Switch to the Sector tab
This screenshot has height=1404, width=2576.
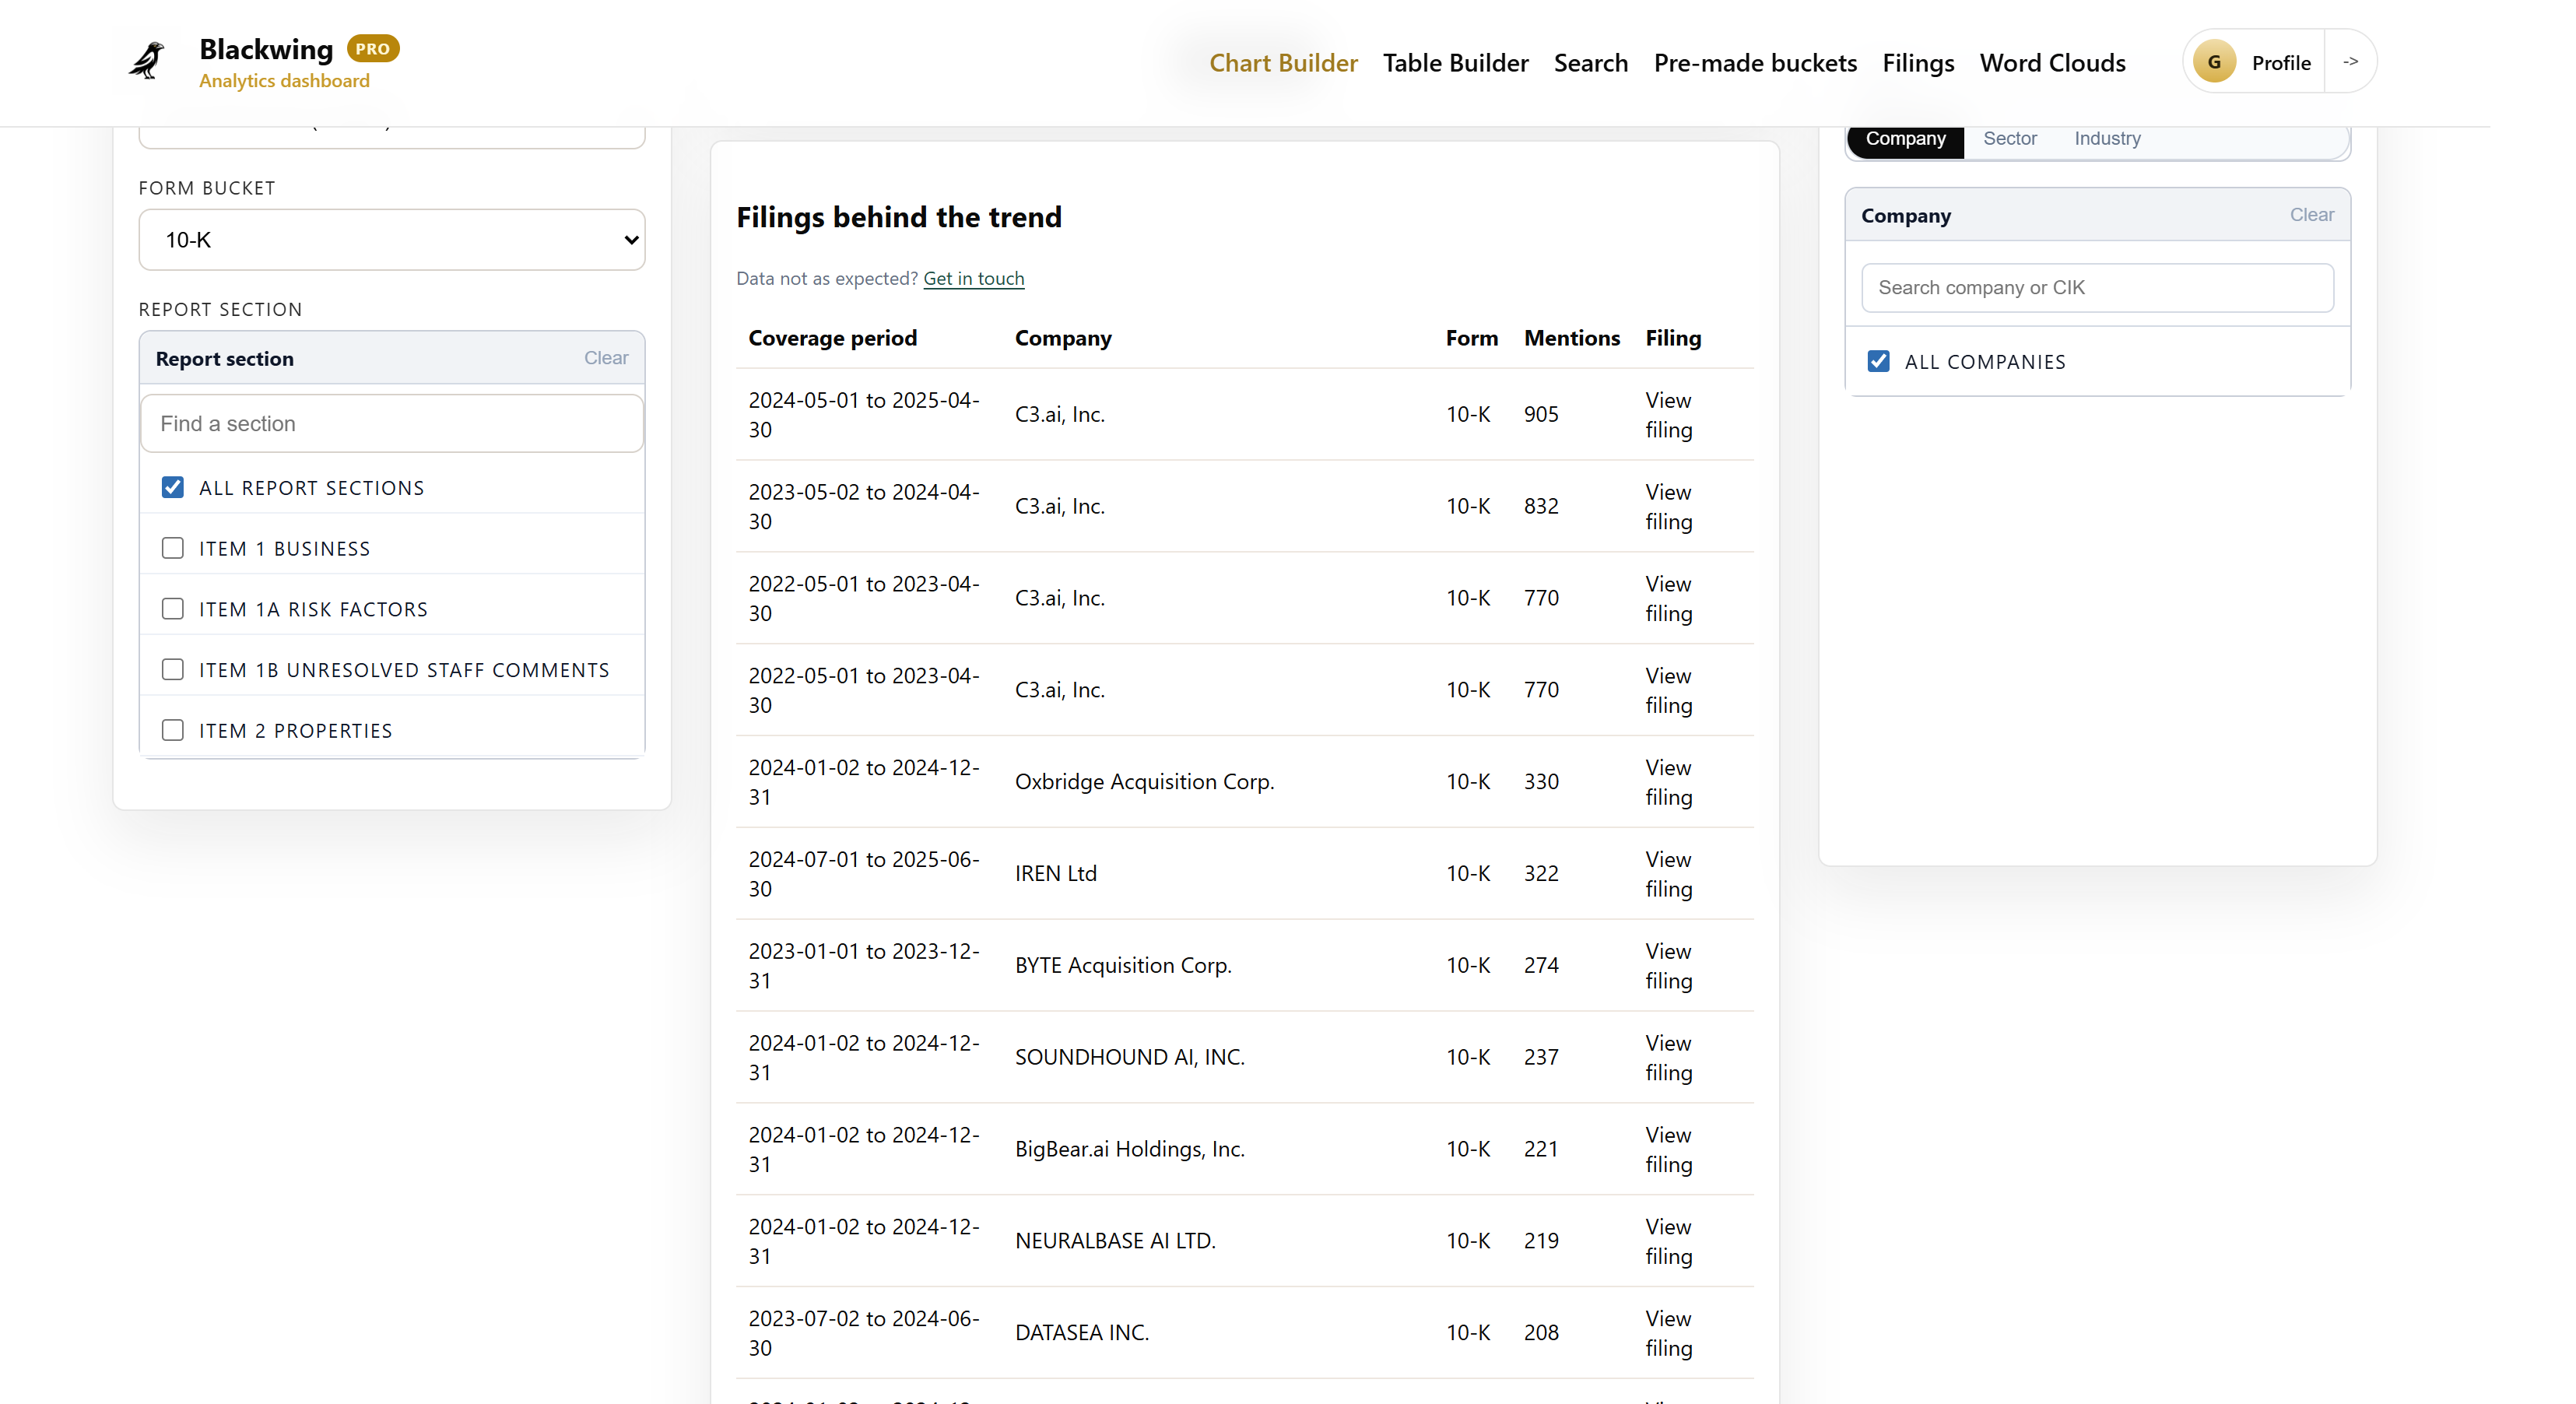pyautogui.click(x=2009, y=139)
